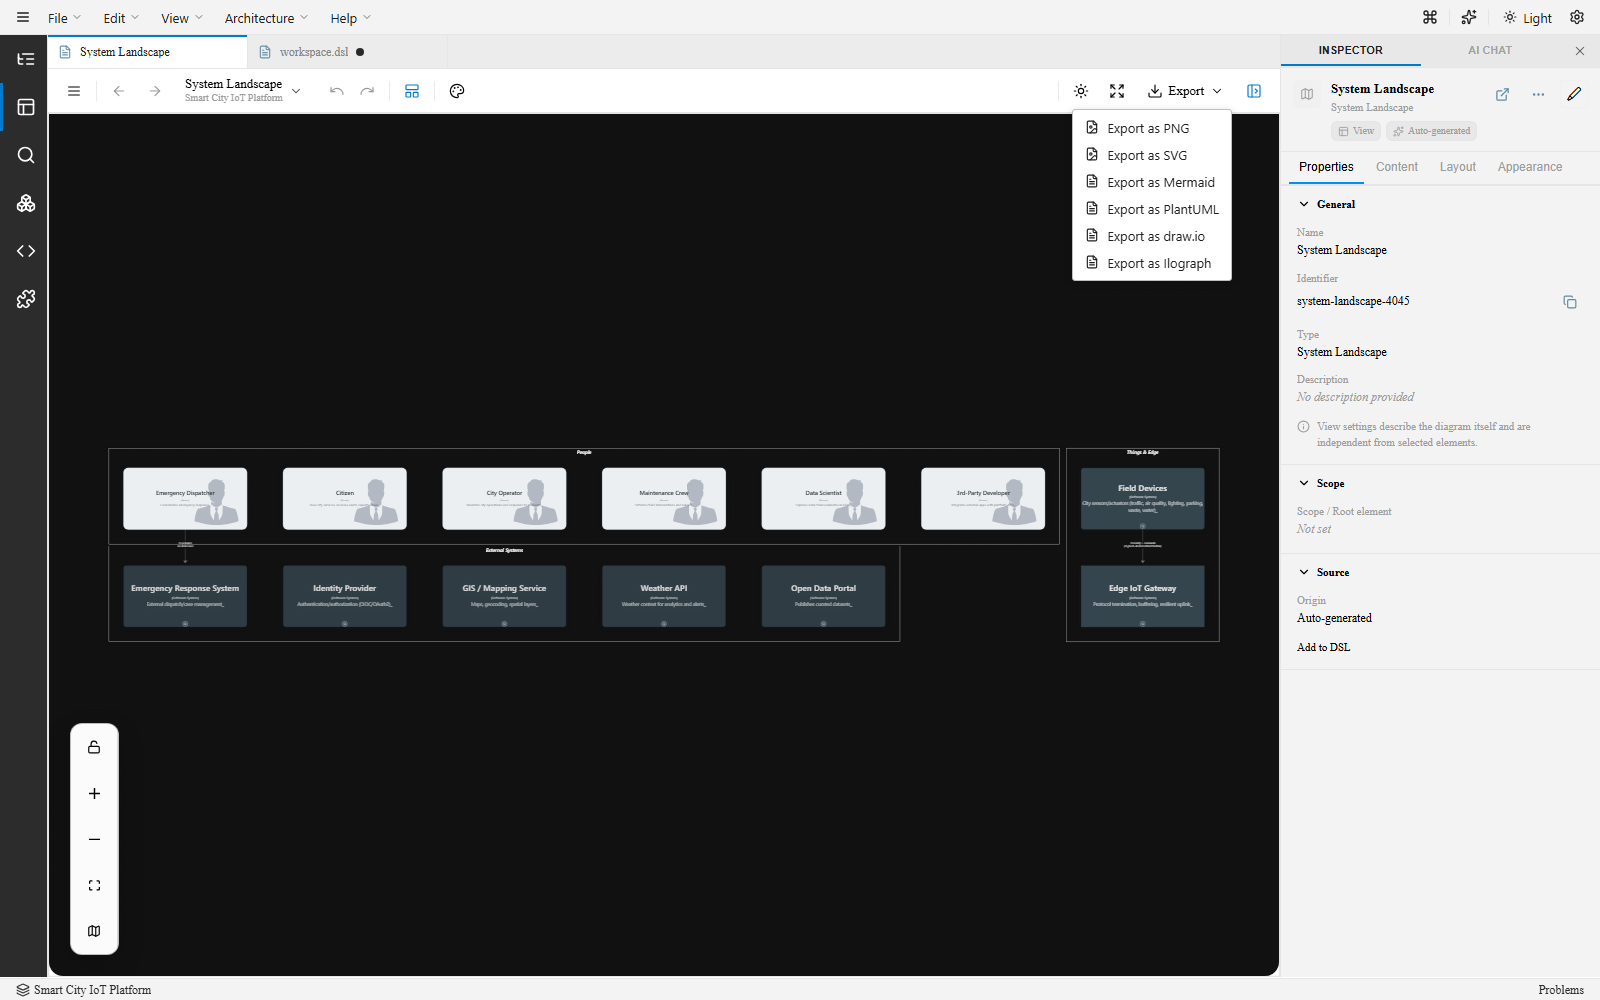The width and height of the screenshot is (1600, 1000).
Task: Toggle diagram brightness sun icon
Action: click(x=1081, y=91)
